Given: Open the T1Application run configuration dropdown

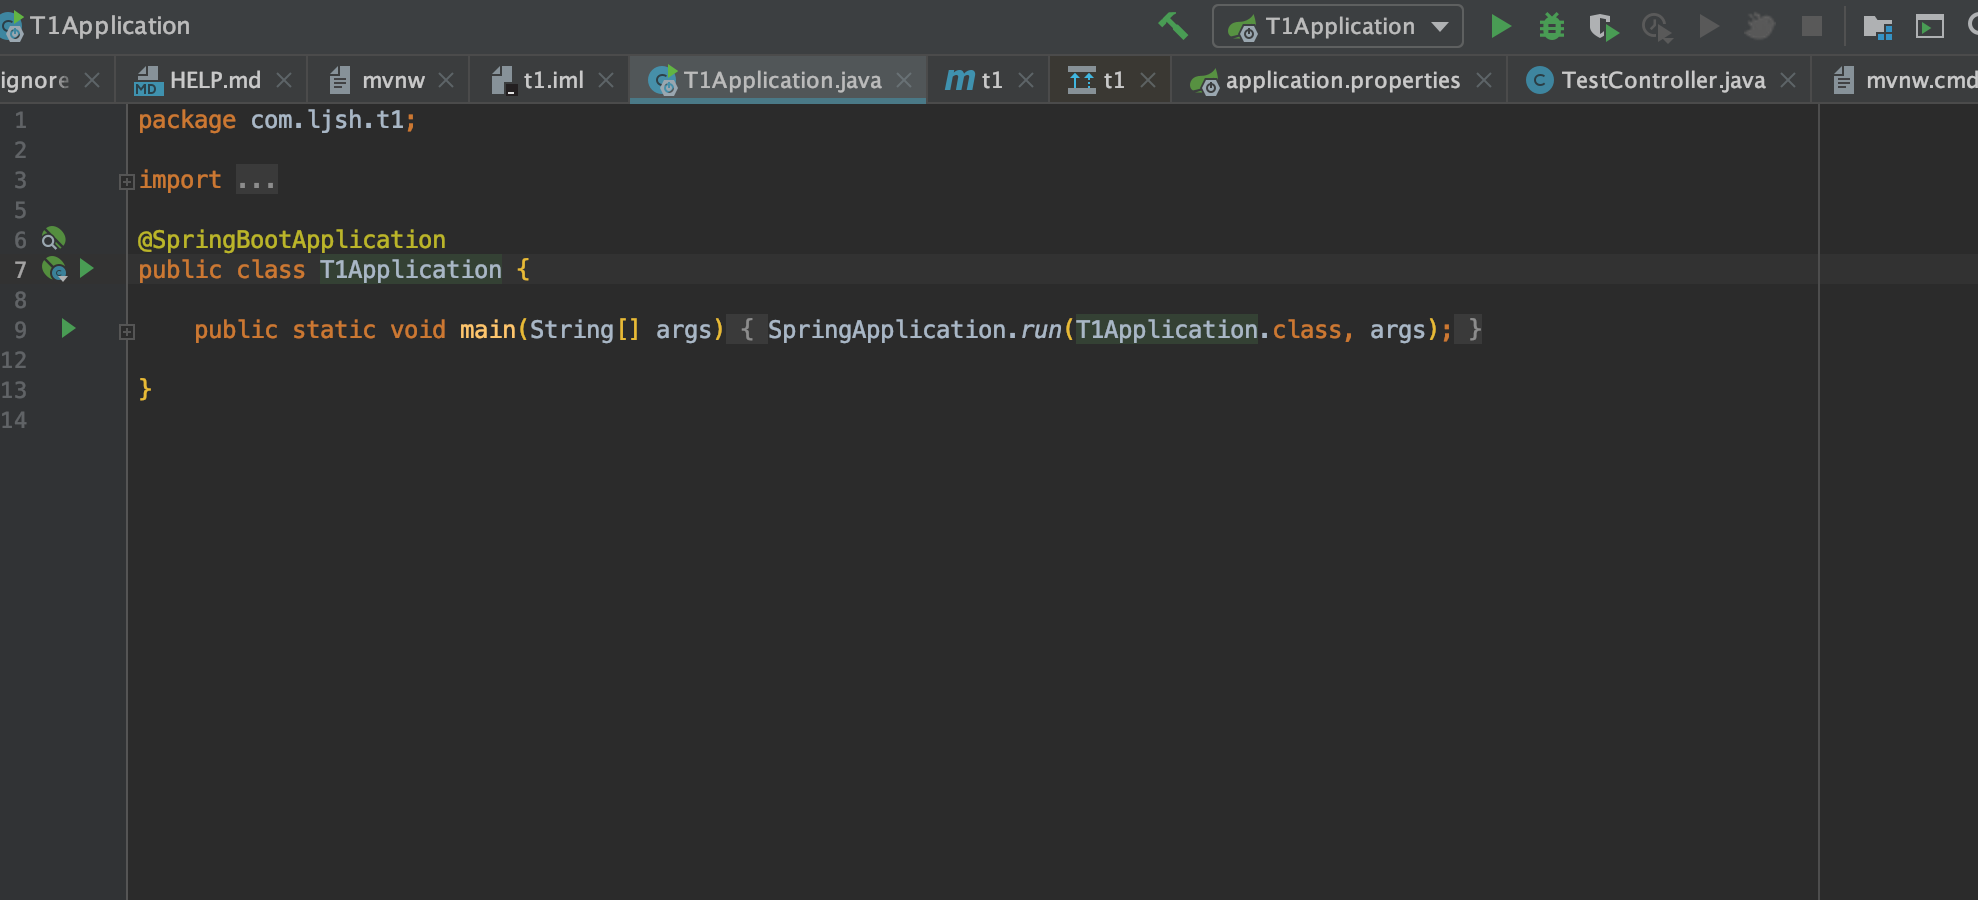Looking at the screenshot, I should pyautogui.click(x=1338, y=26).
